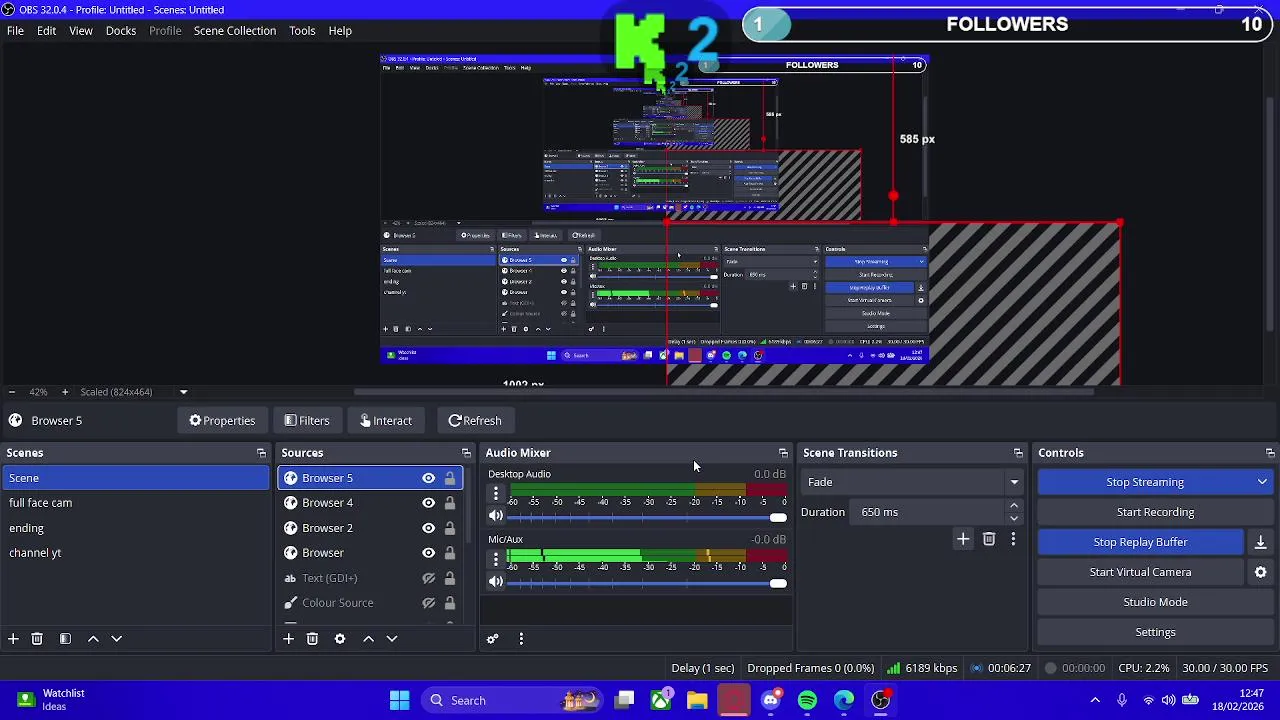Click the preview horizontal scrollbar
Screen dimensions: 1280x720
click(723, 392)
